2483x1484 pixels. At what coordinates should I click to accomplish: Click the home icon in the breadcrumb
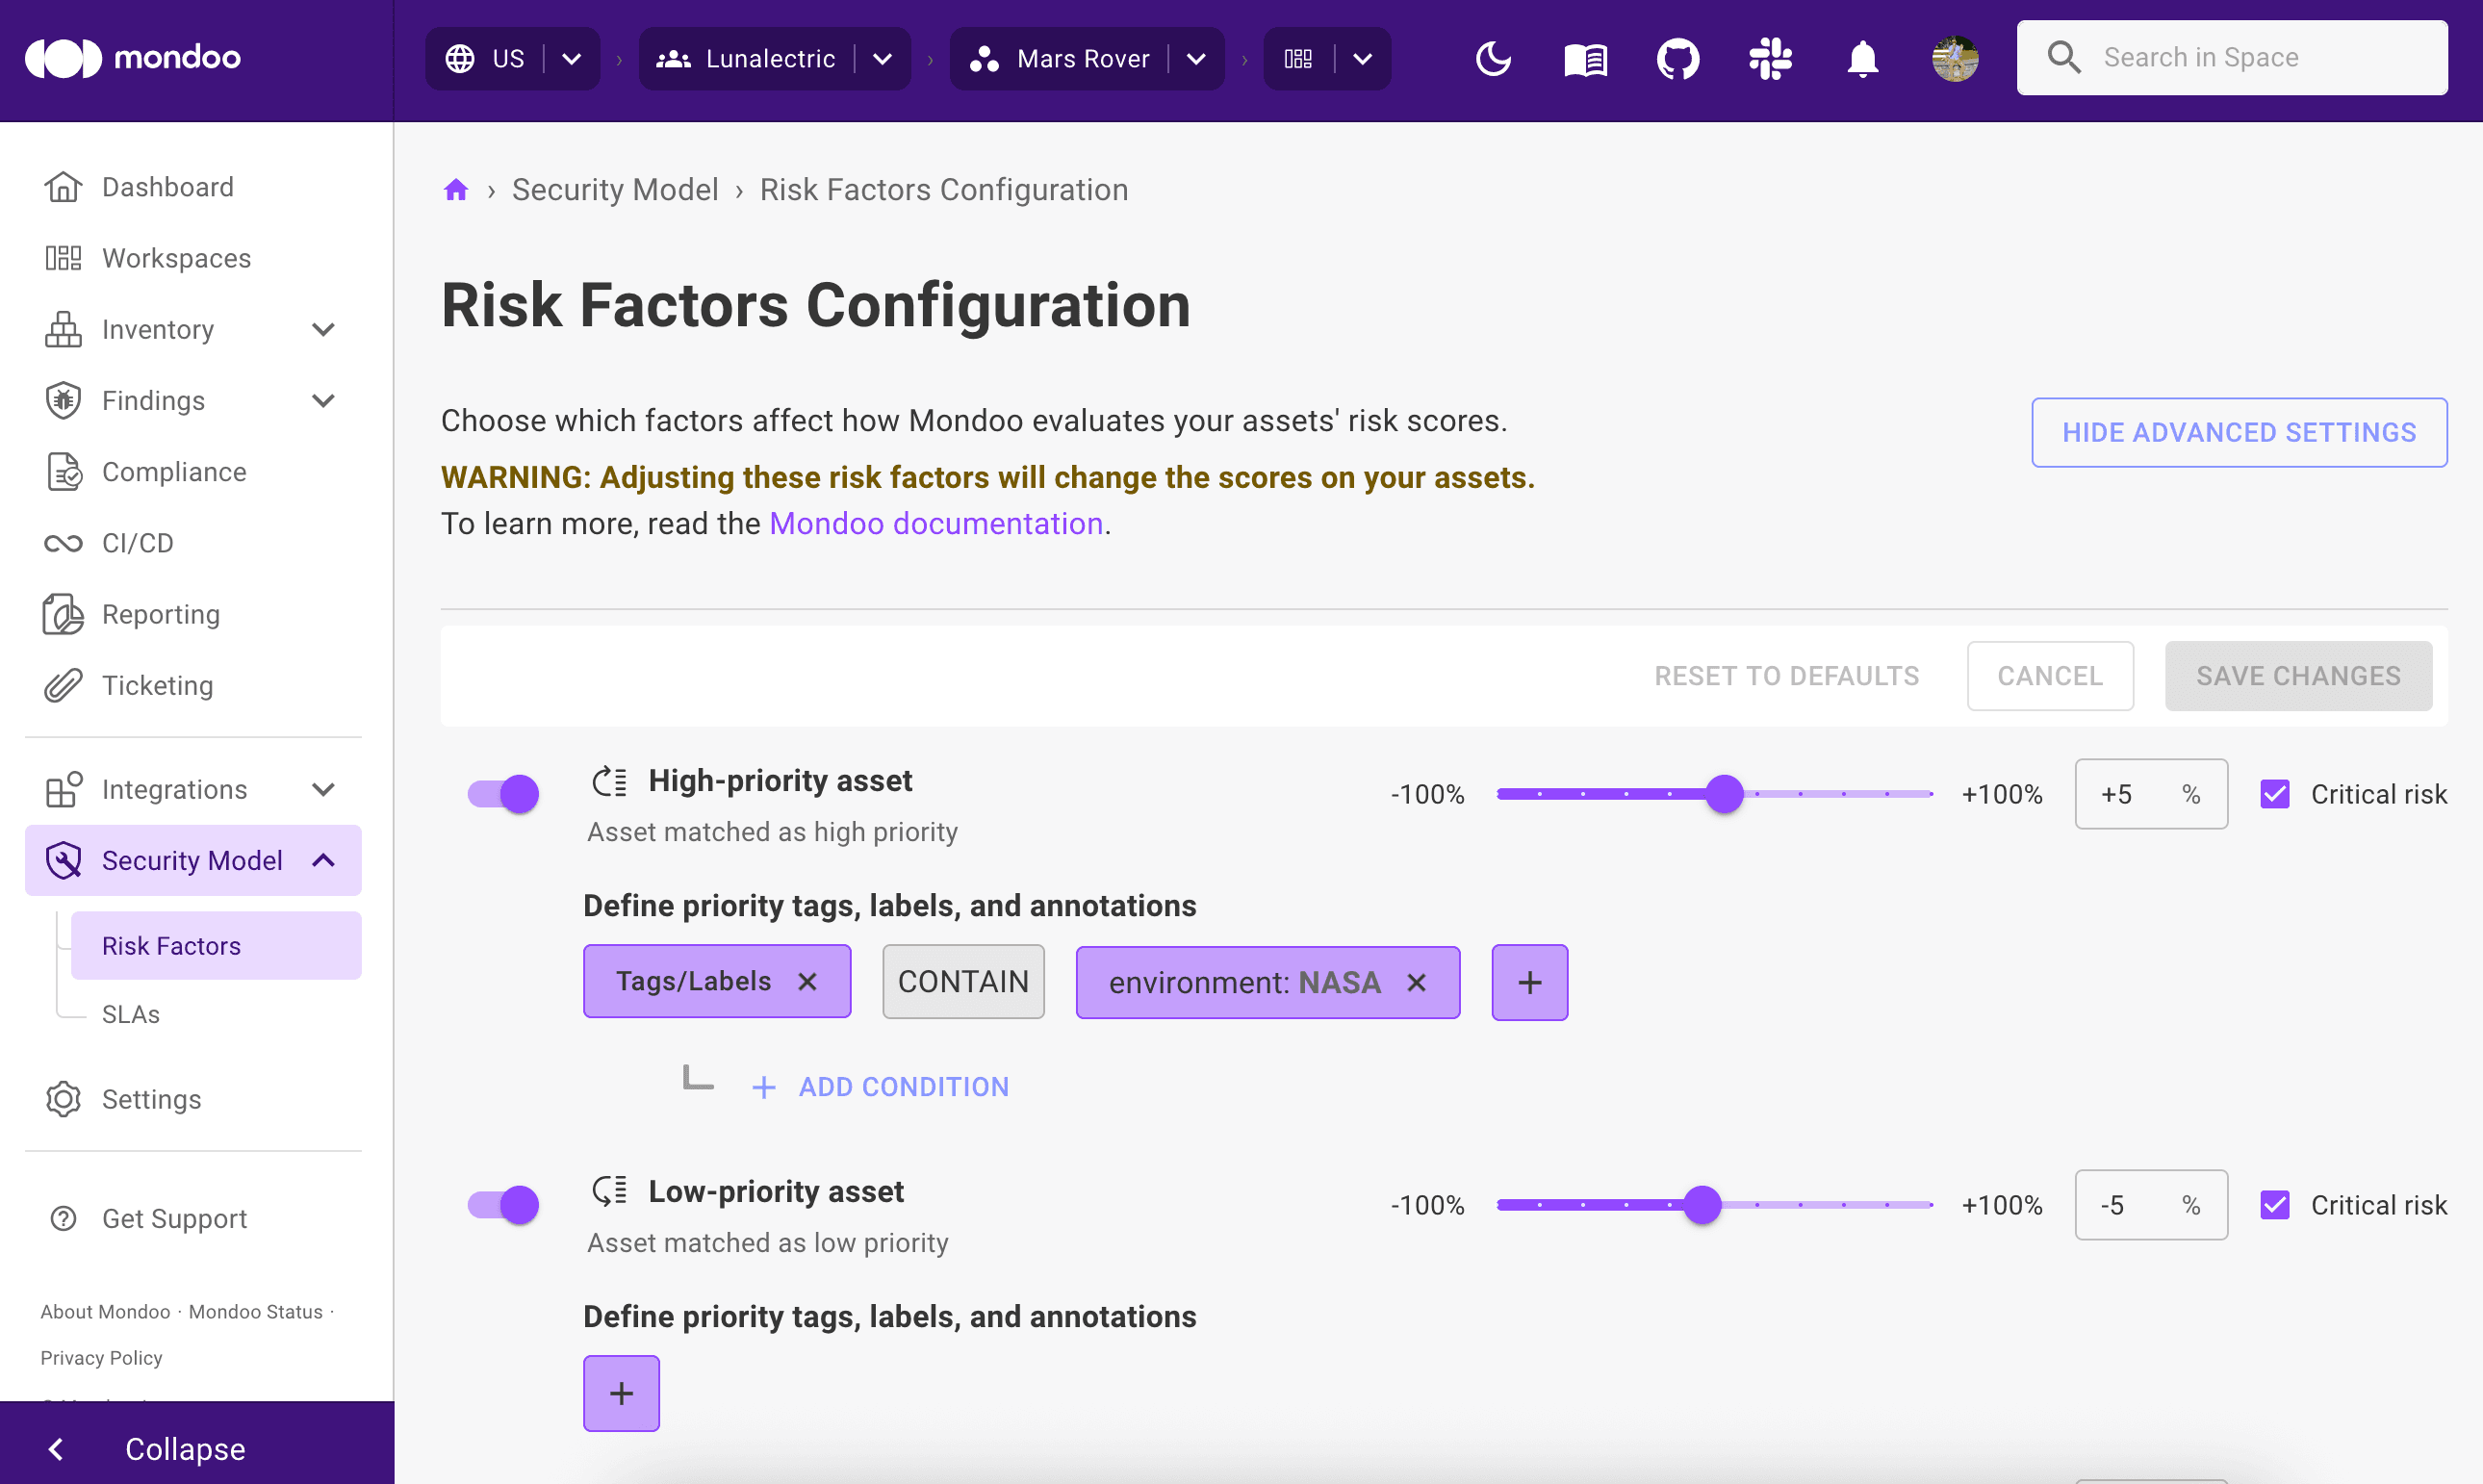[455, 189]
